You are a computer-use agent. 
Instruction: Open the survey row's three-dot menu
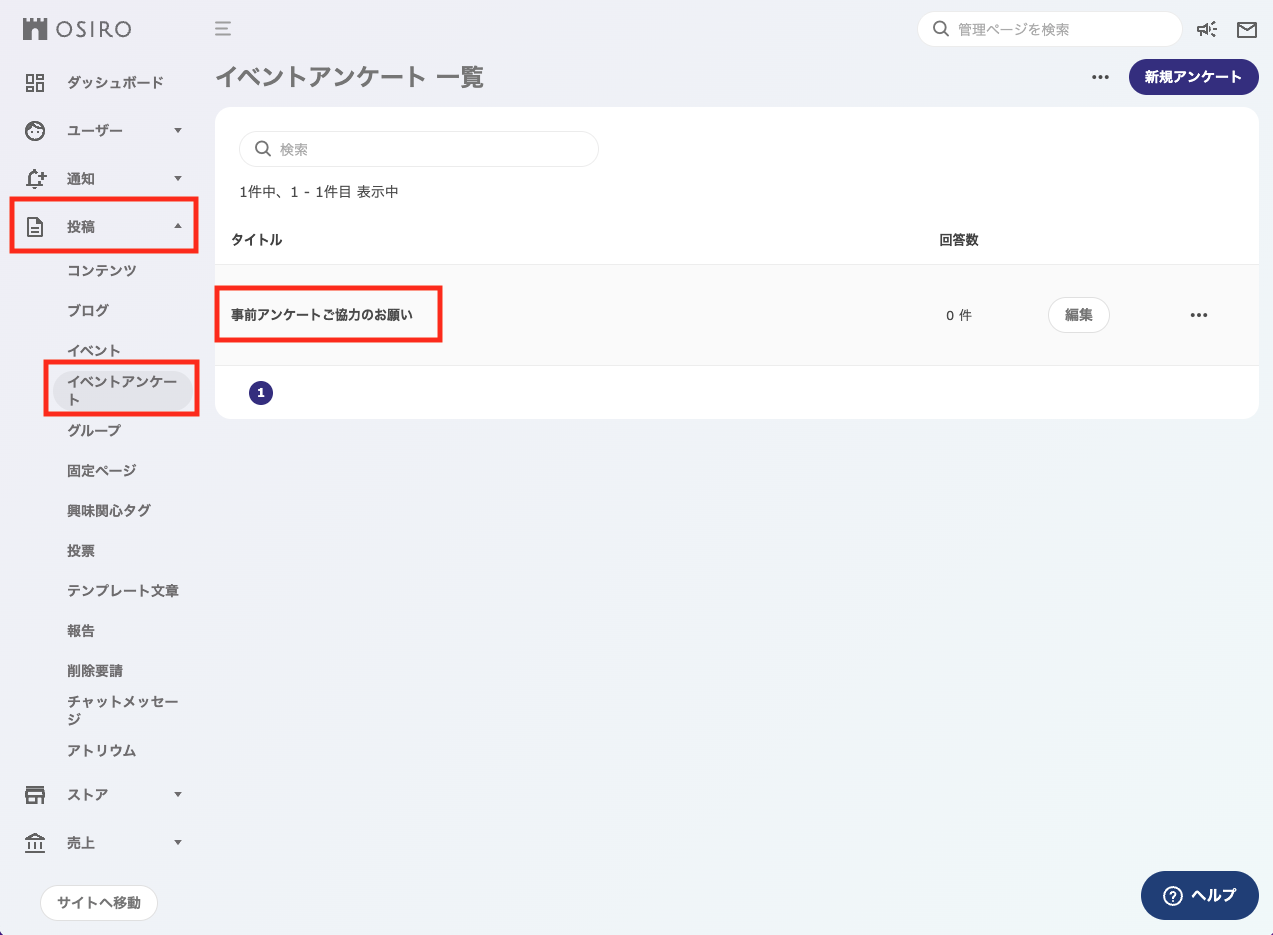click(x=1199, y=315)
